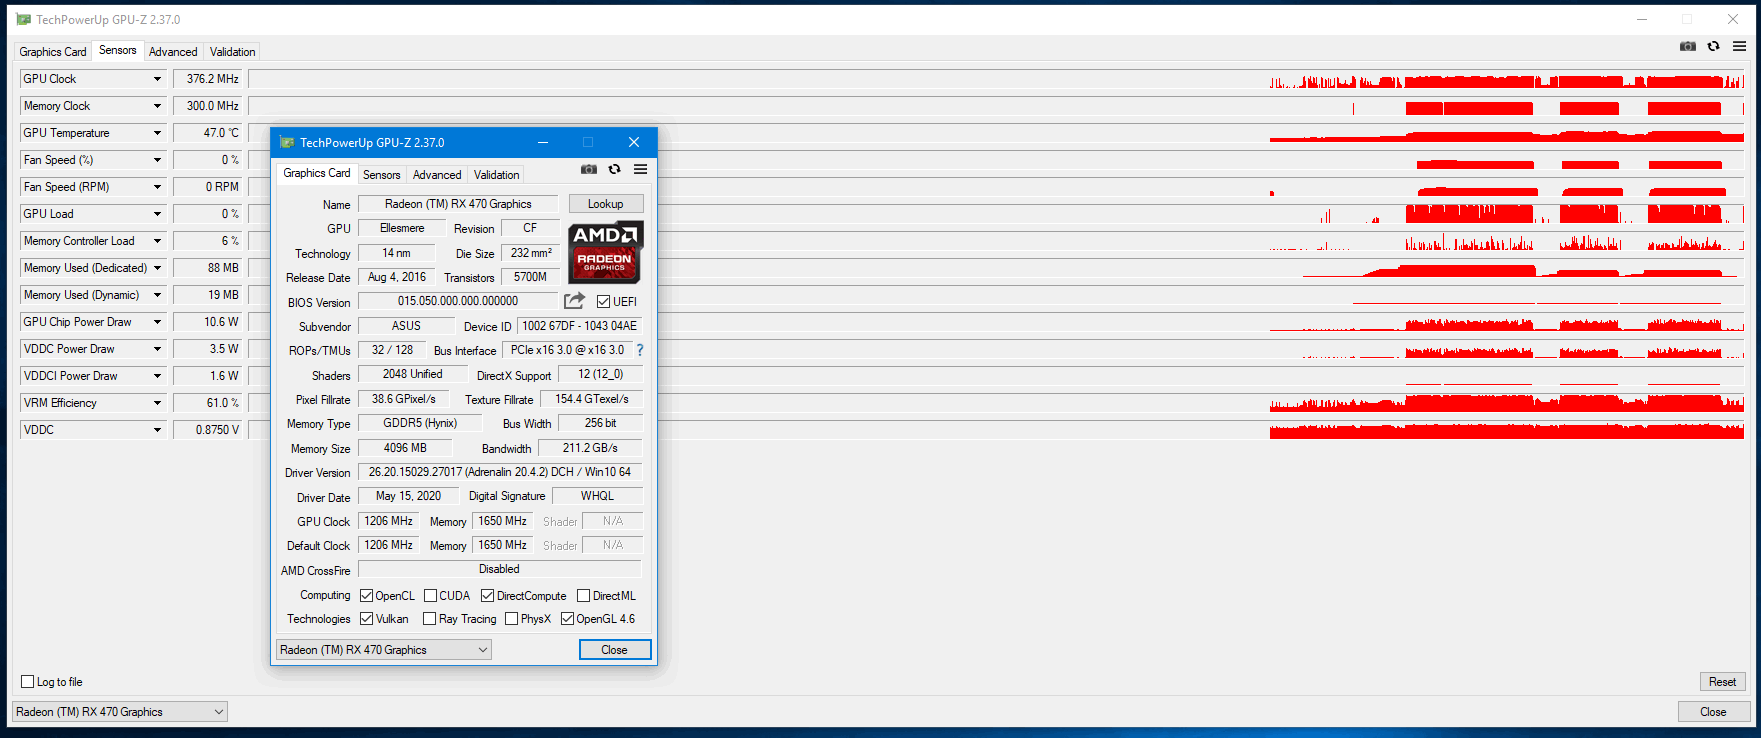Toggle the DirectCompute checkbox
This screenshot has height=738, width=1761.
487,596
